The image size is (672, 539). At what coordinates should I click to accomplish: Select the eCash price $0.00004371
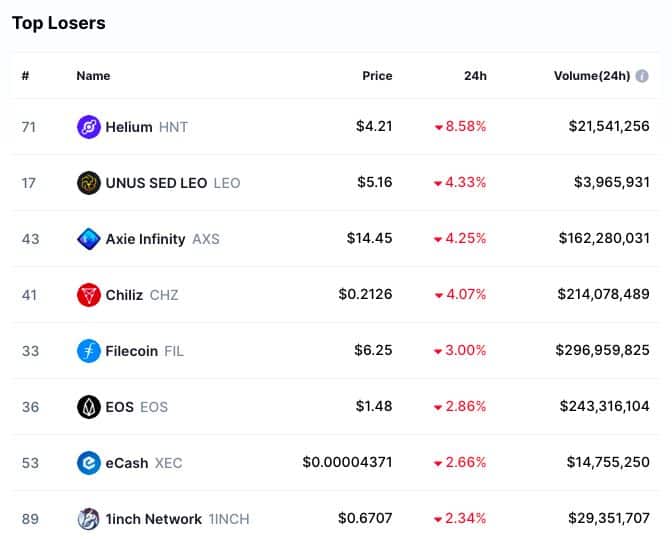coord(347,462)
